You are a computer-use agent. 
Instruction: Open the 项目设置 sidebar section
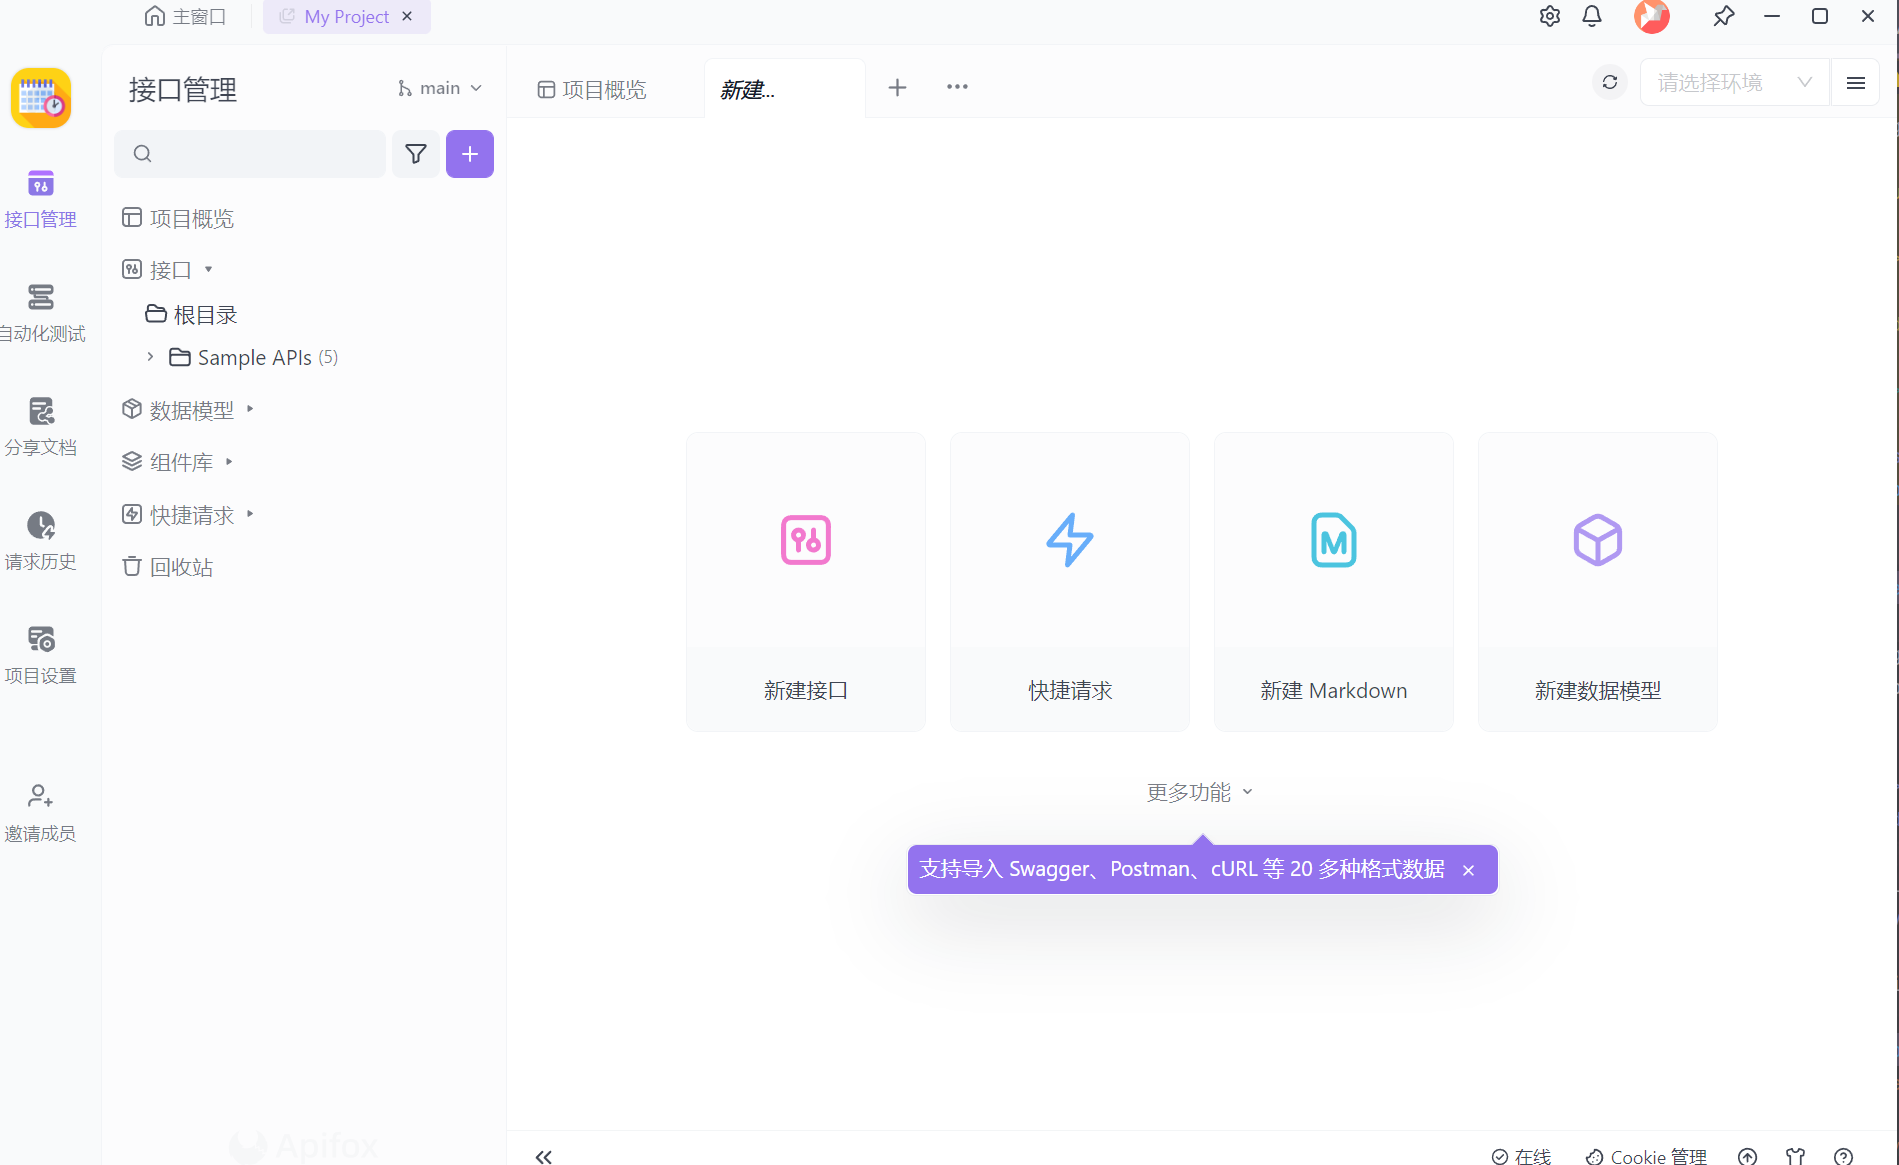[40, 655]
